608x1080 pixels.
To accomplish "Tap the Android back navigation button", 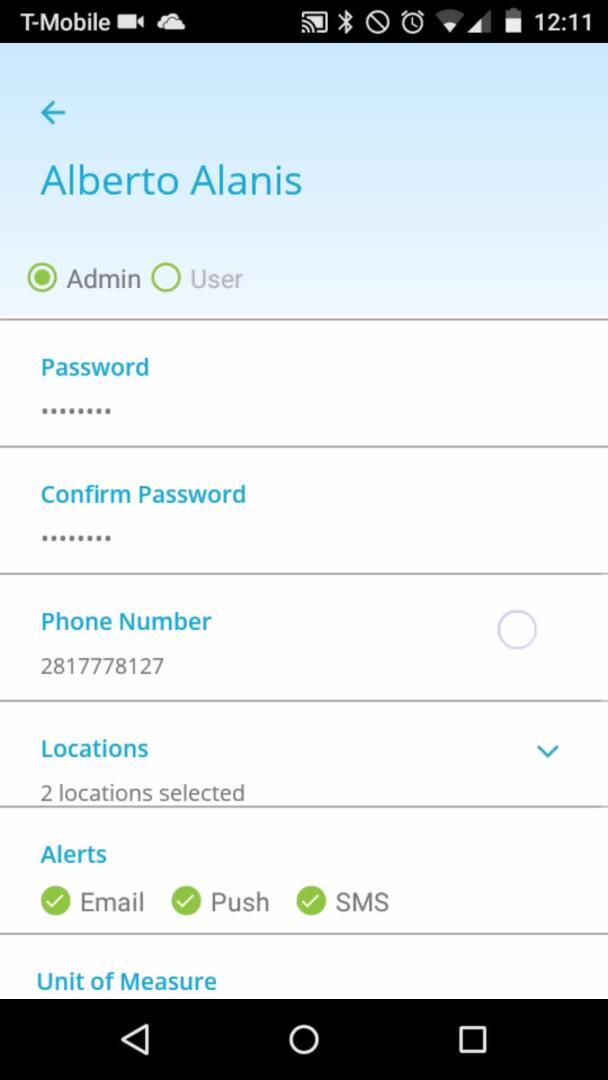I will pos(135,1039).
